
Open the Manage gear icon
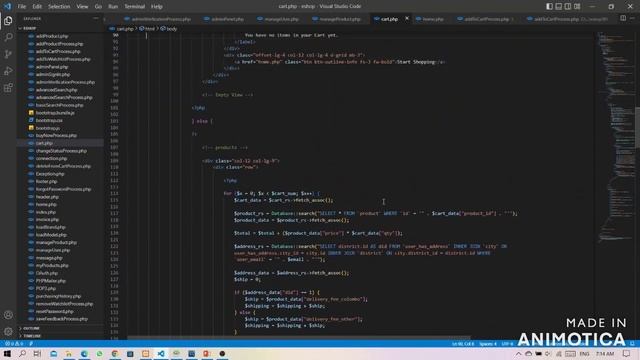8,331
